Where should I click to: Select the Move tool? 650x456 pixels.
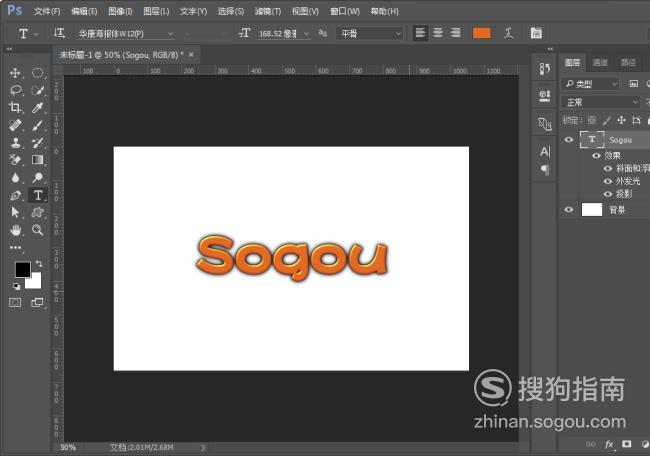pyautogui.click(x=15, y=73)
